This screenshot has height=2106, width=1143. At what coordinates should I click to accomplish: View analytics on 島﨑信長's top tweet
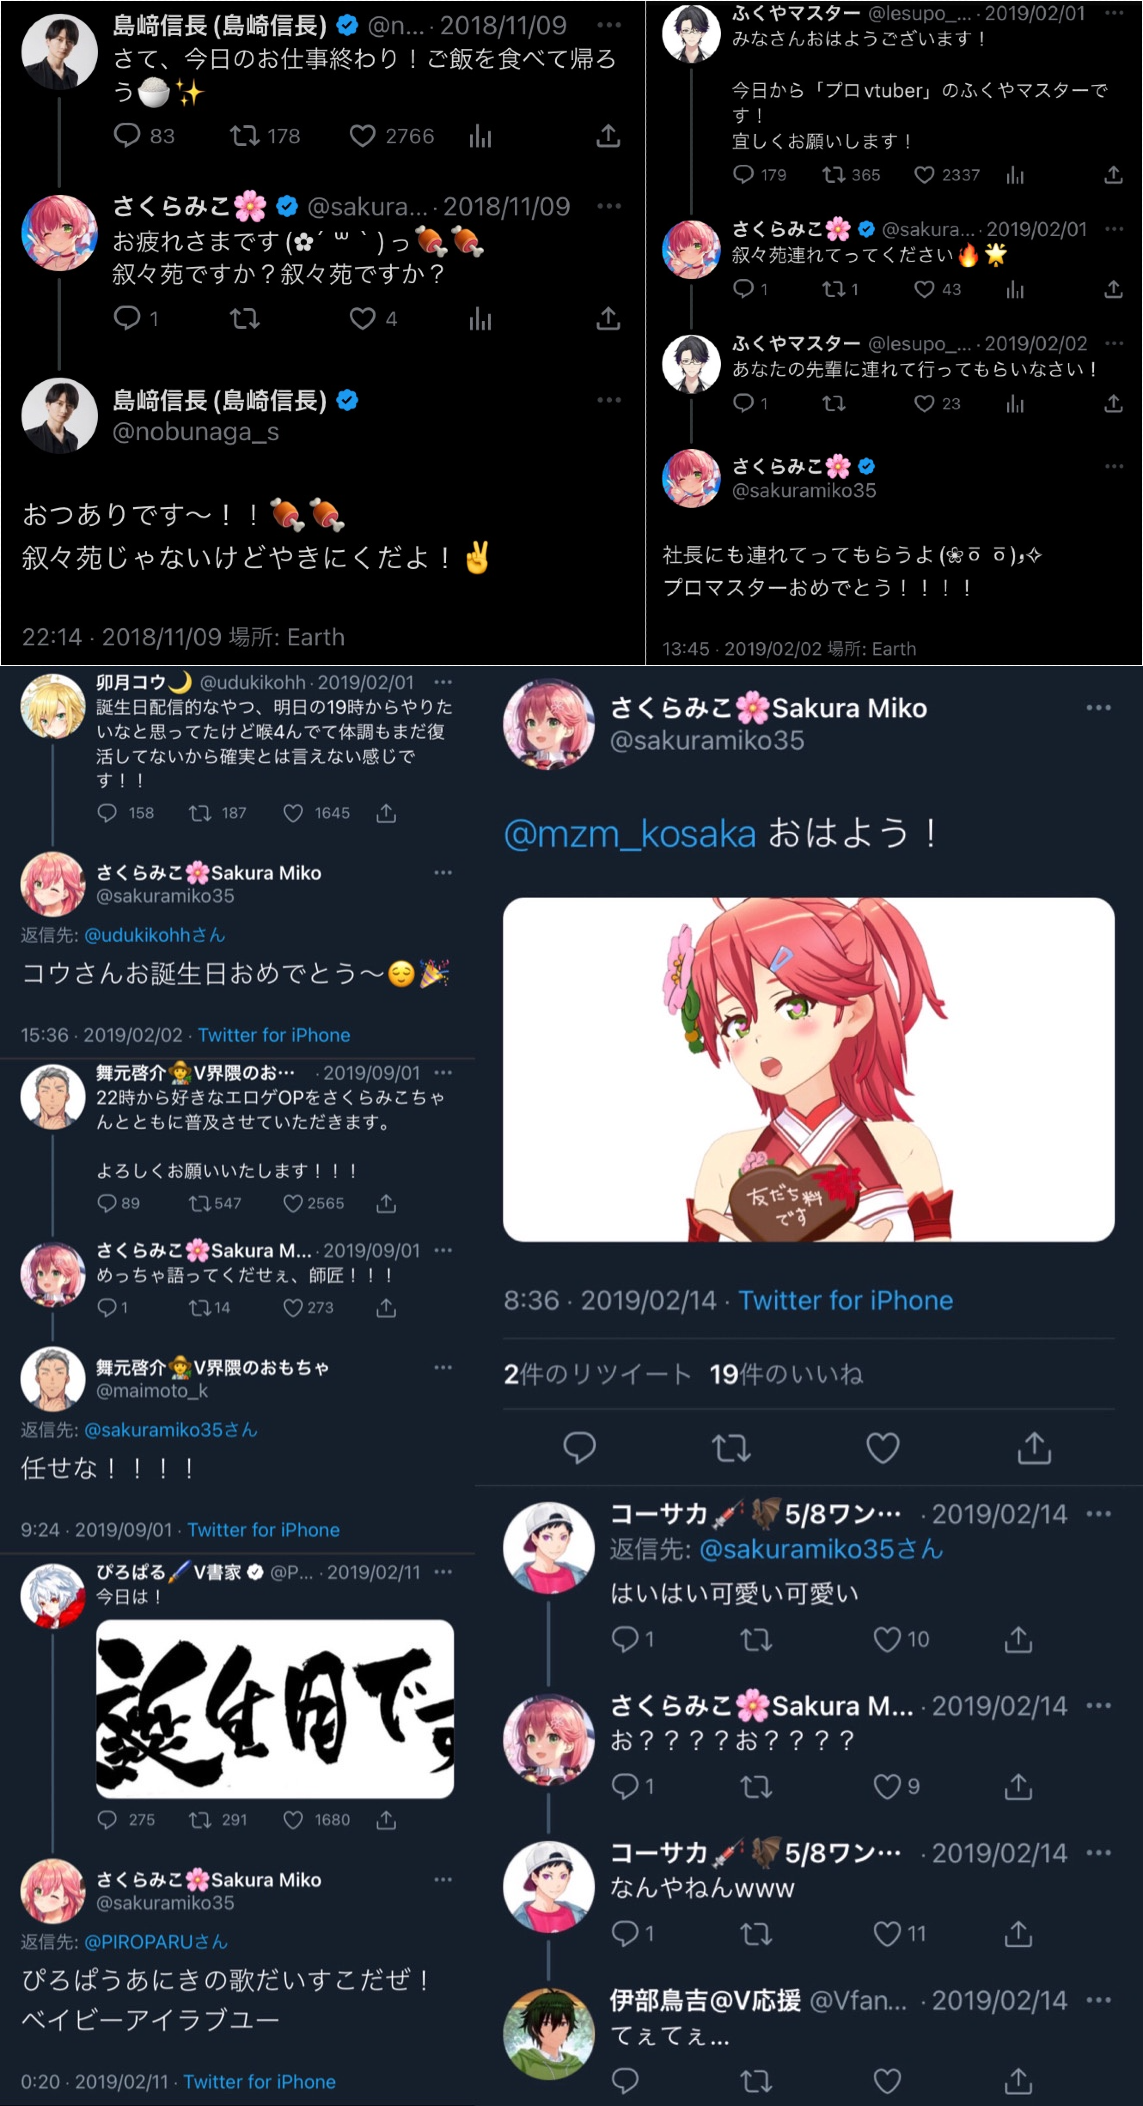(480, 135)
